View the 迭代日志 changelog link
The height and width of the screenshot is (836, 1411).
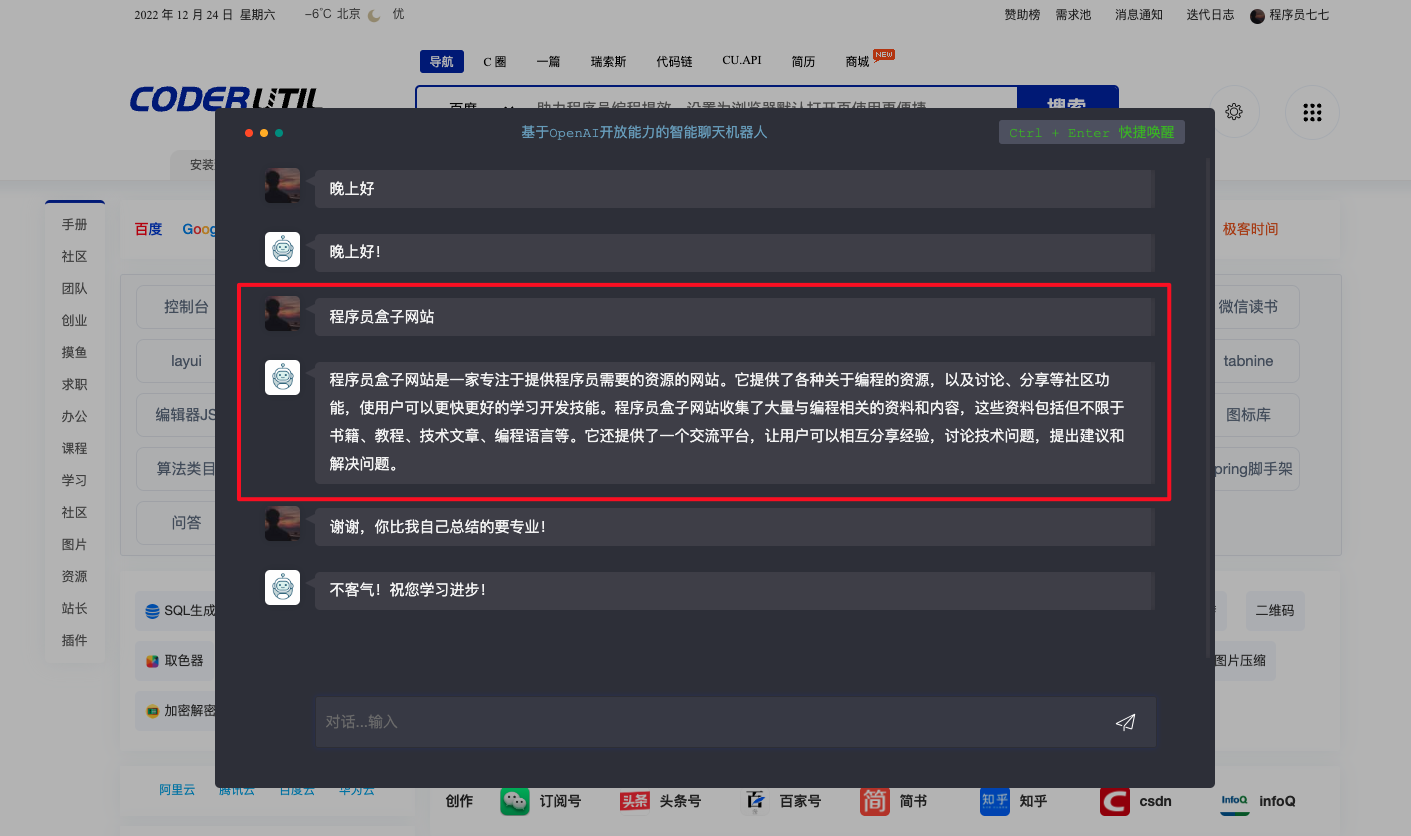(1210, 15)
